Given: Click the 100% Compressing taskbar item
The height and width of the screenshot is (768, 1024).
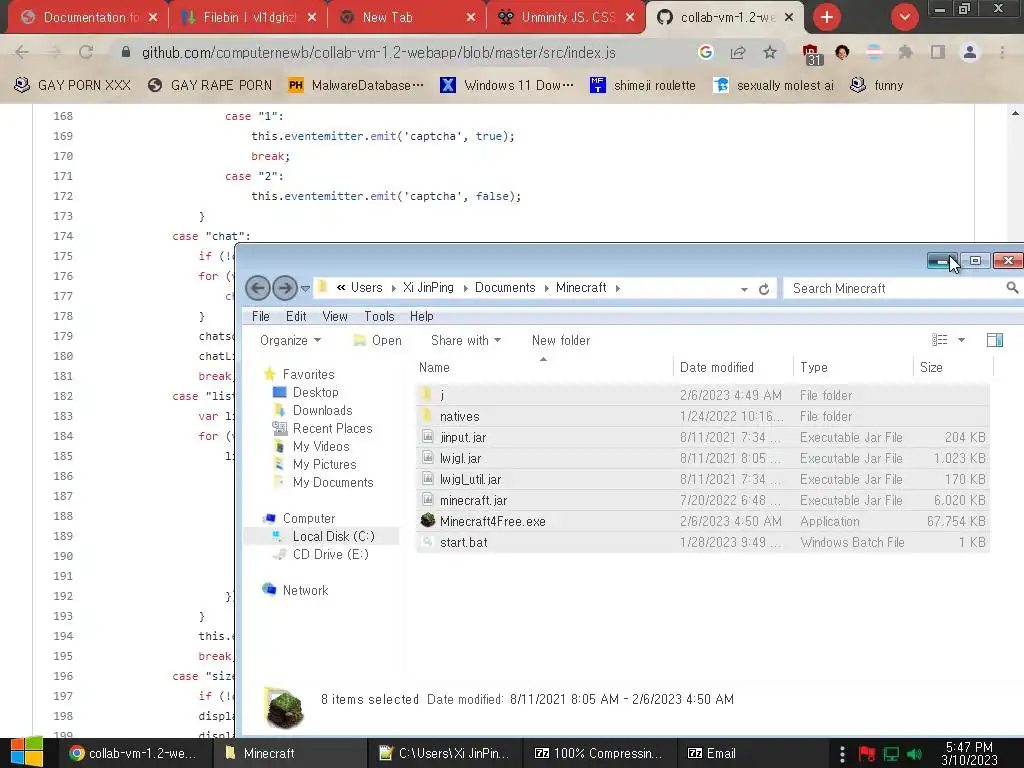Looking at the screenshot, I should (x=599, y=753).
